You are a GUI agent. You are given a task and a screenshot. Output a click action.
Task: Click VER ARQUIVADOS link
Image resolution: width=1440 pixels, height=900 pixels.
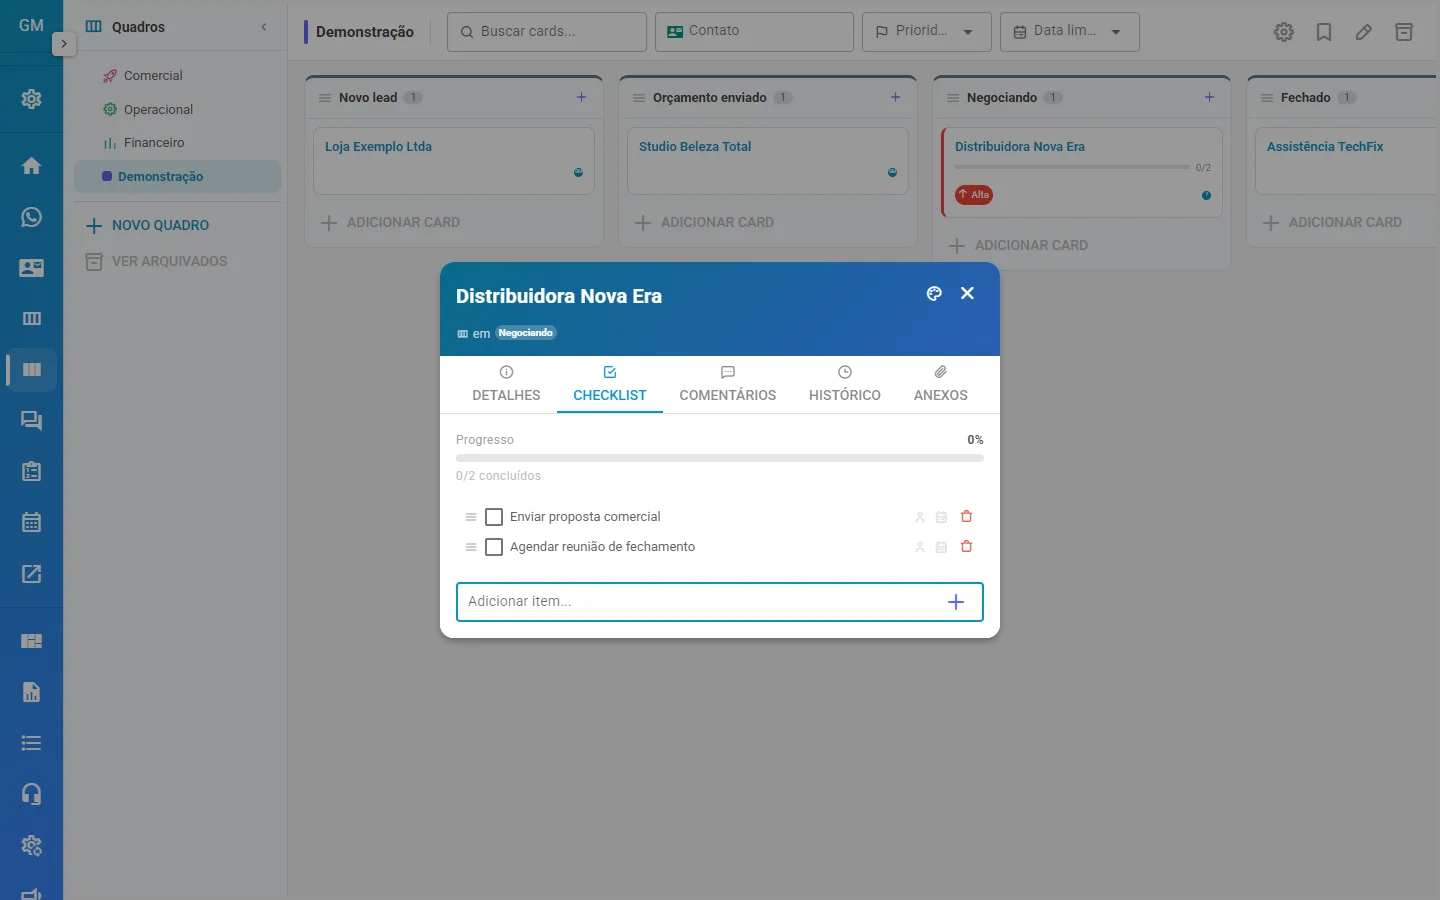tap(157, 262)
